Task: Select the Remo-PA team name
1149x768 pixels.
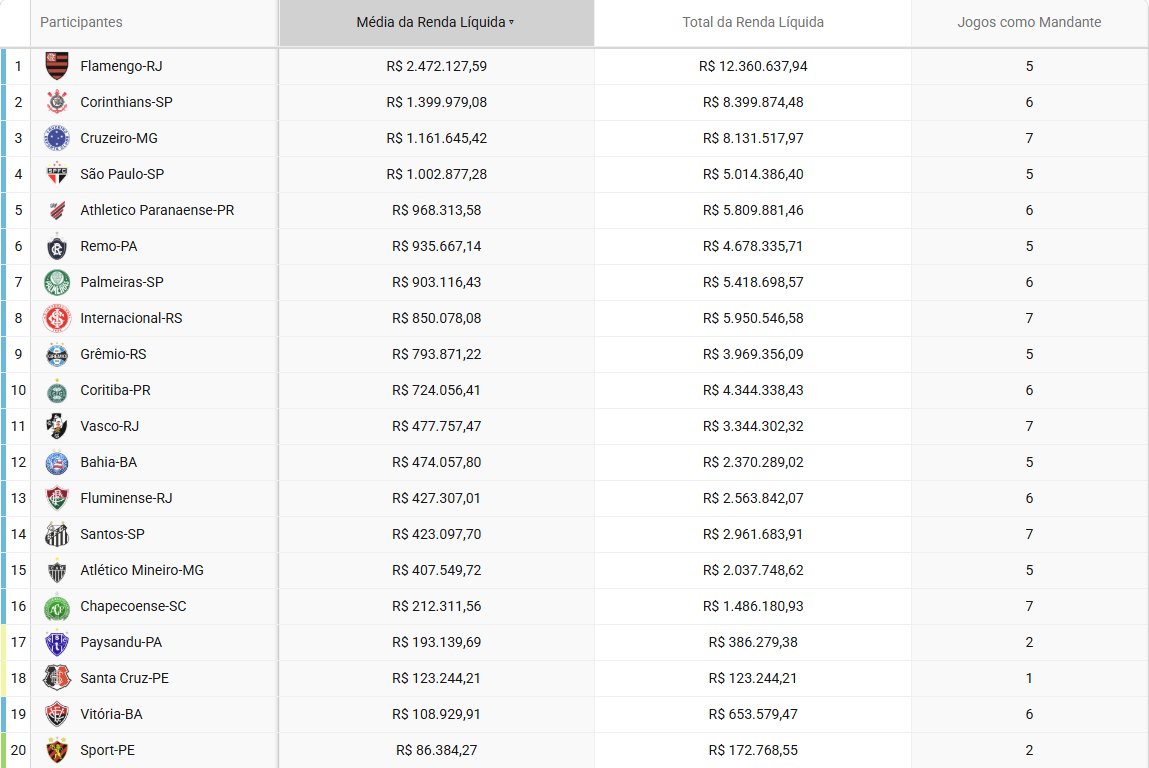Action: point(108,246)
